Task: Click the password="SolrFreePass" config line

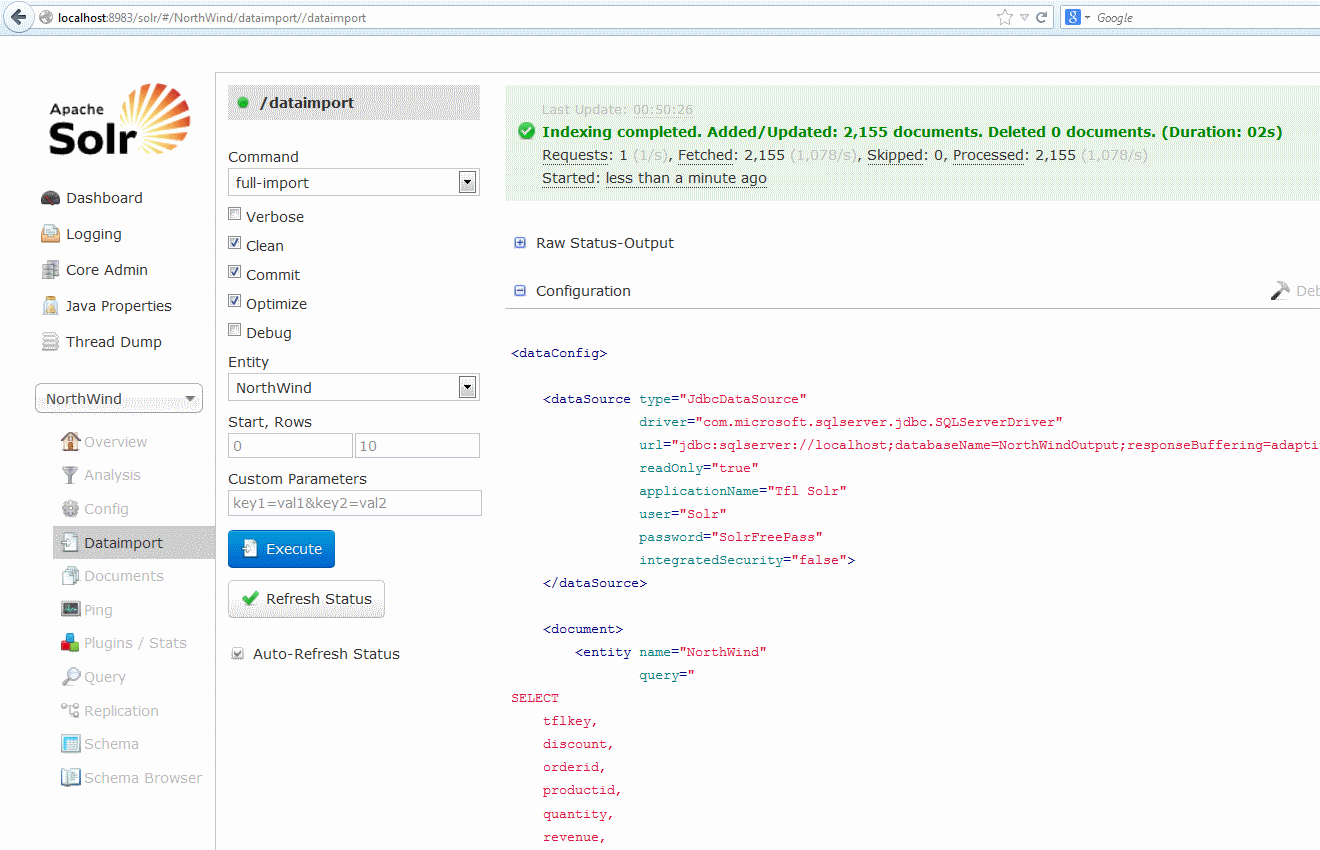Action: 731,537
